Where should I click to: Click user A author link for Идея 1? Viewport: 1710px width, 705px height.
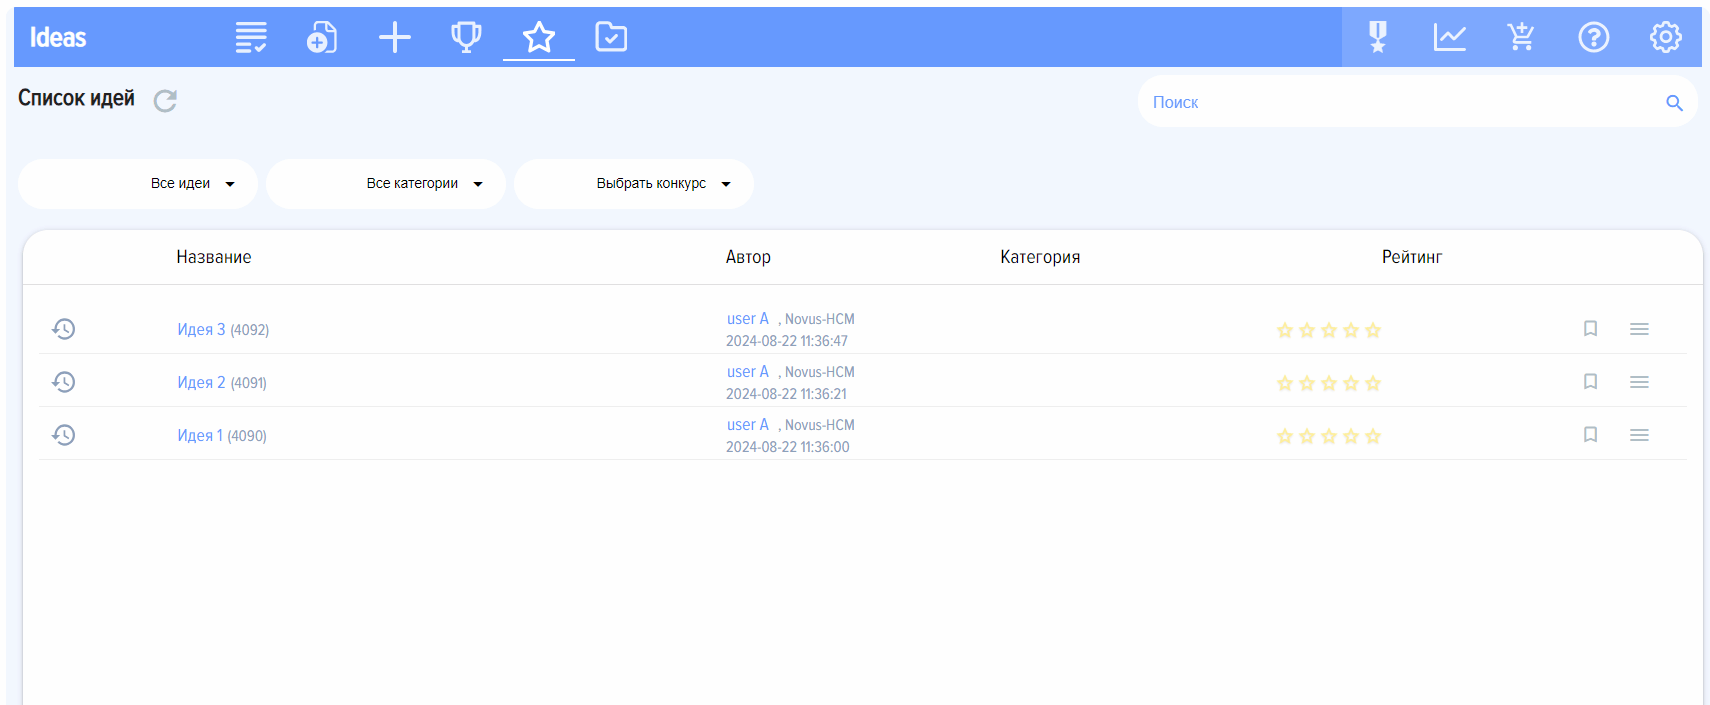point(747,425)
